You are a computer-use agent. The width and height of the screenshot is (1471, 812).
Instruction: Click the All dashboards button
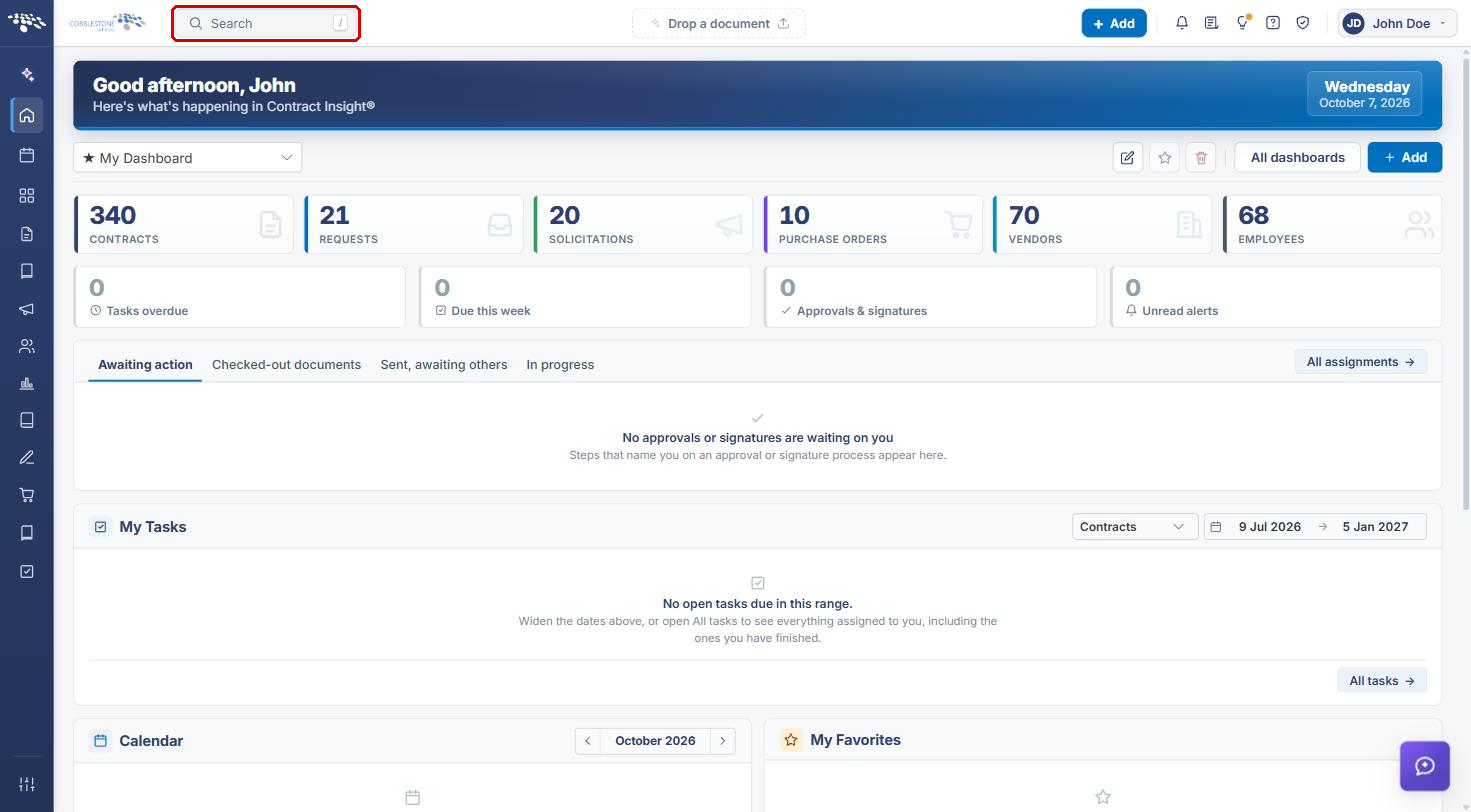click(1297, 157)
